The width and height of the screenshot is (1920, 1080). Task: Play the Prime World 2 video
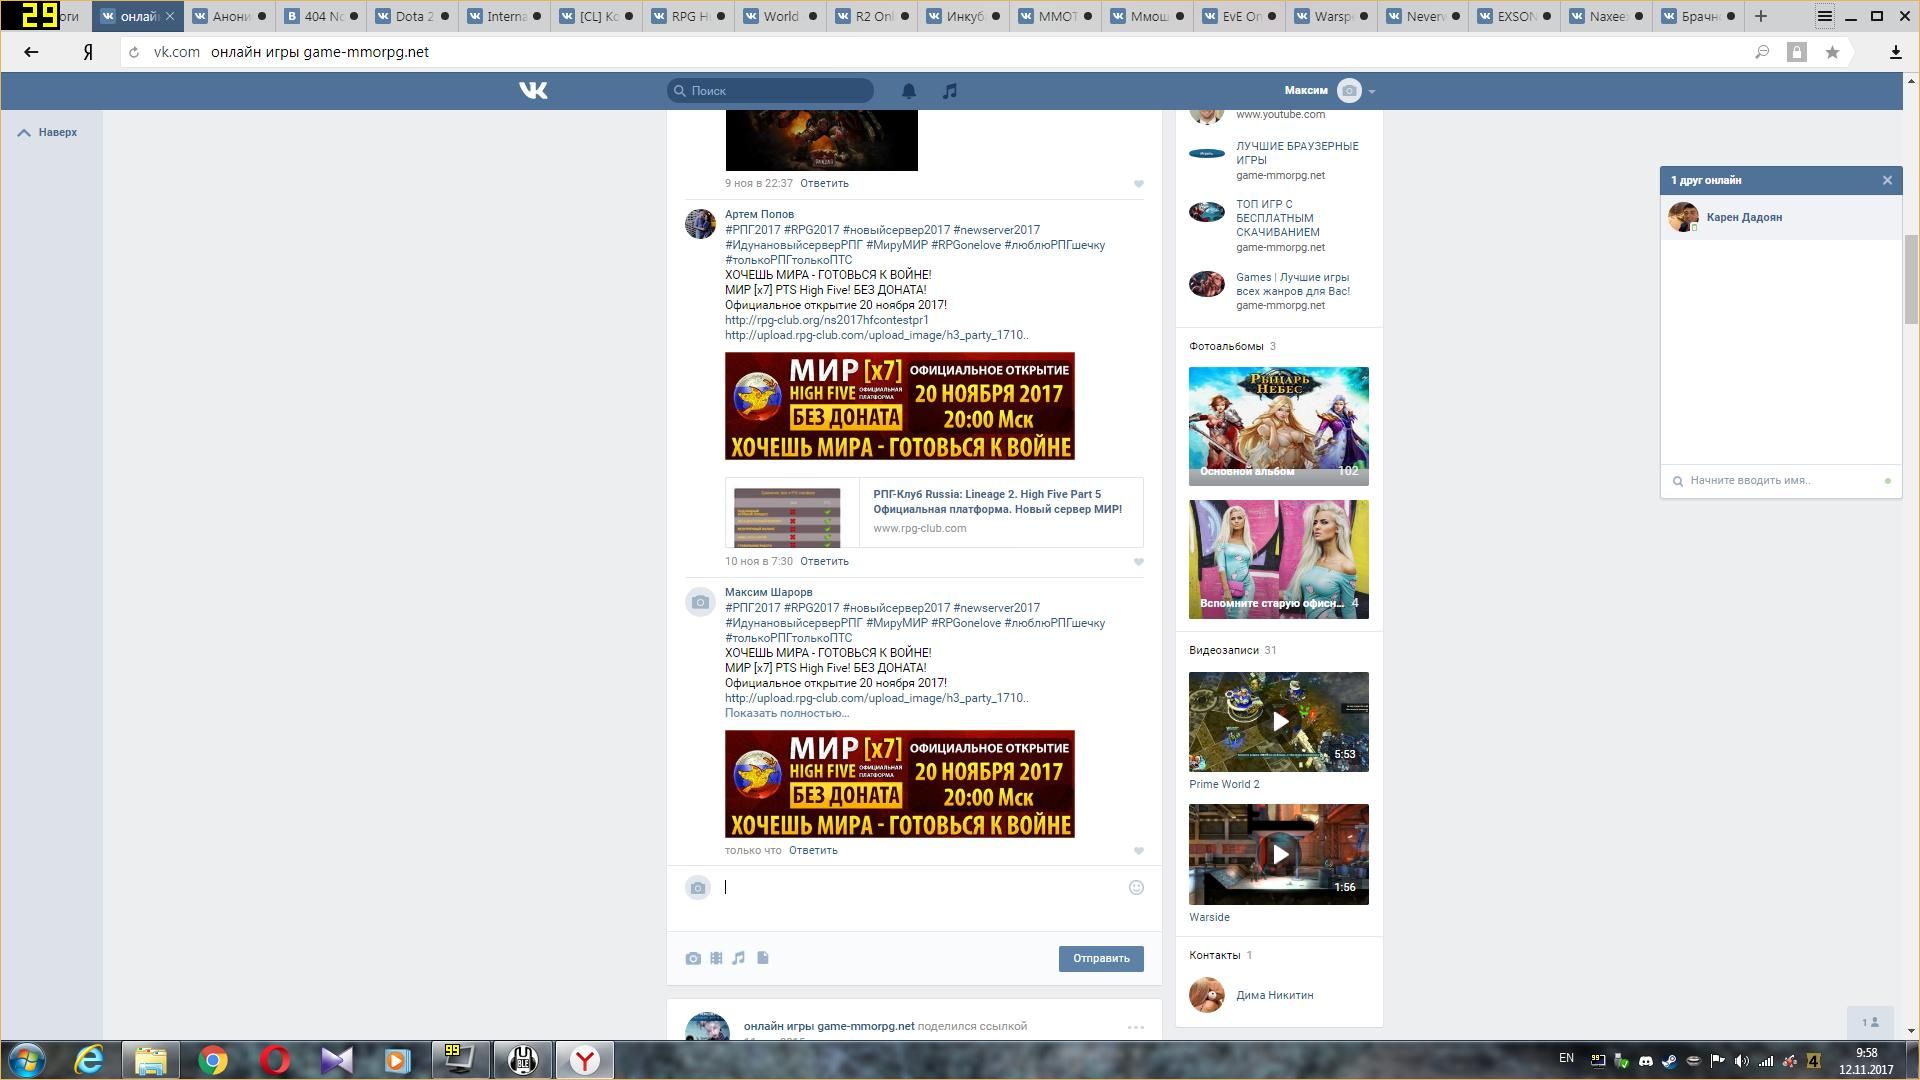[x=1279, y=721]
